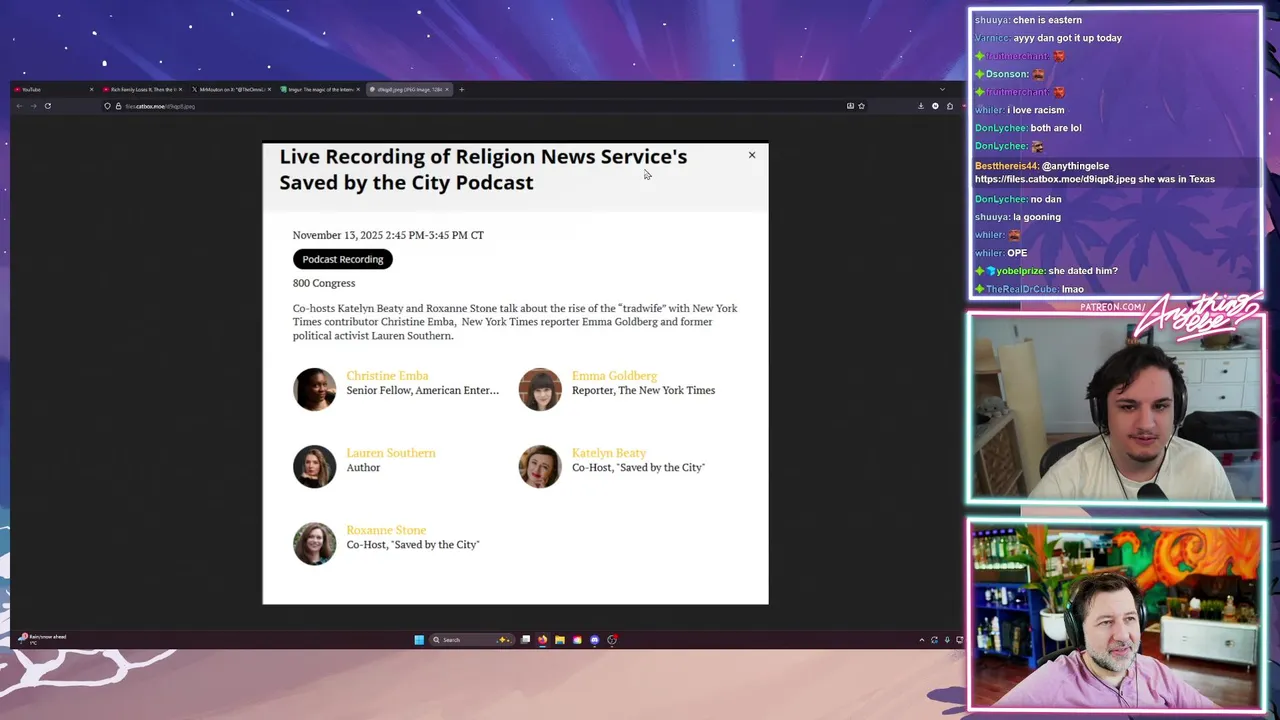Open the browser account profile icon
Image resolution: width=1280 pixels, height=720 pixels.
(x=935, y=106)
